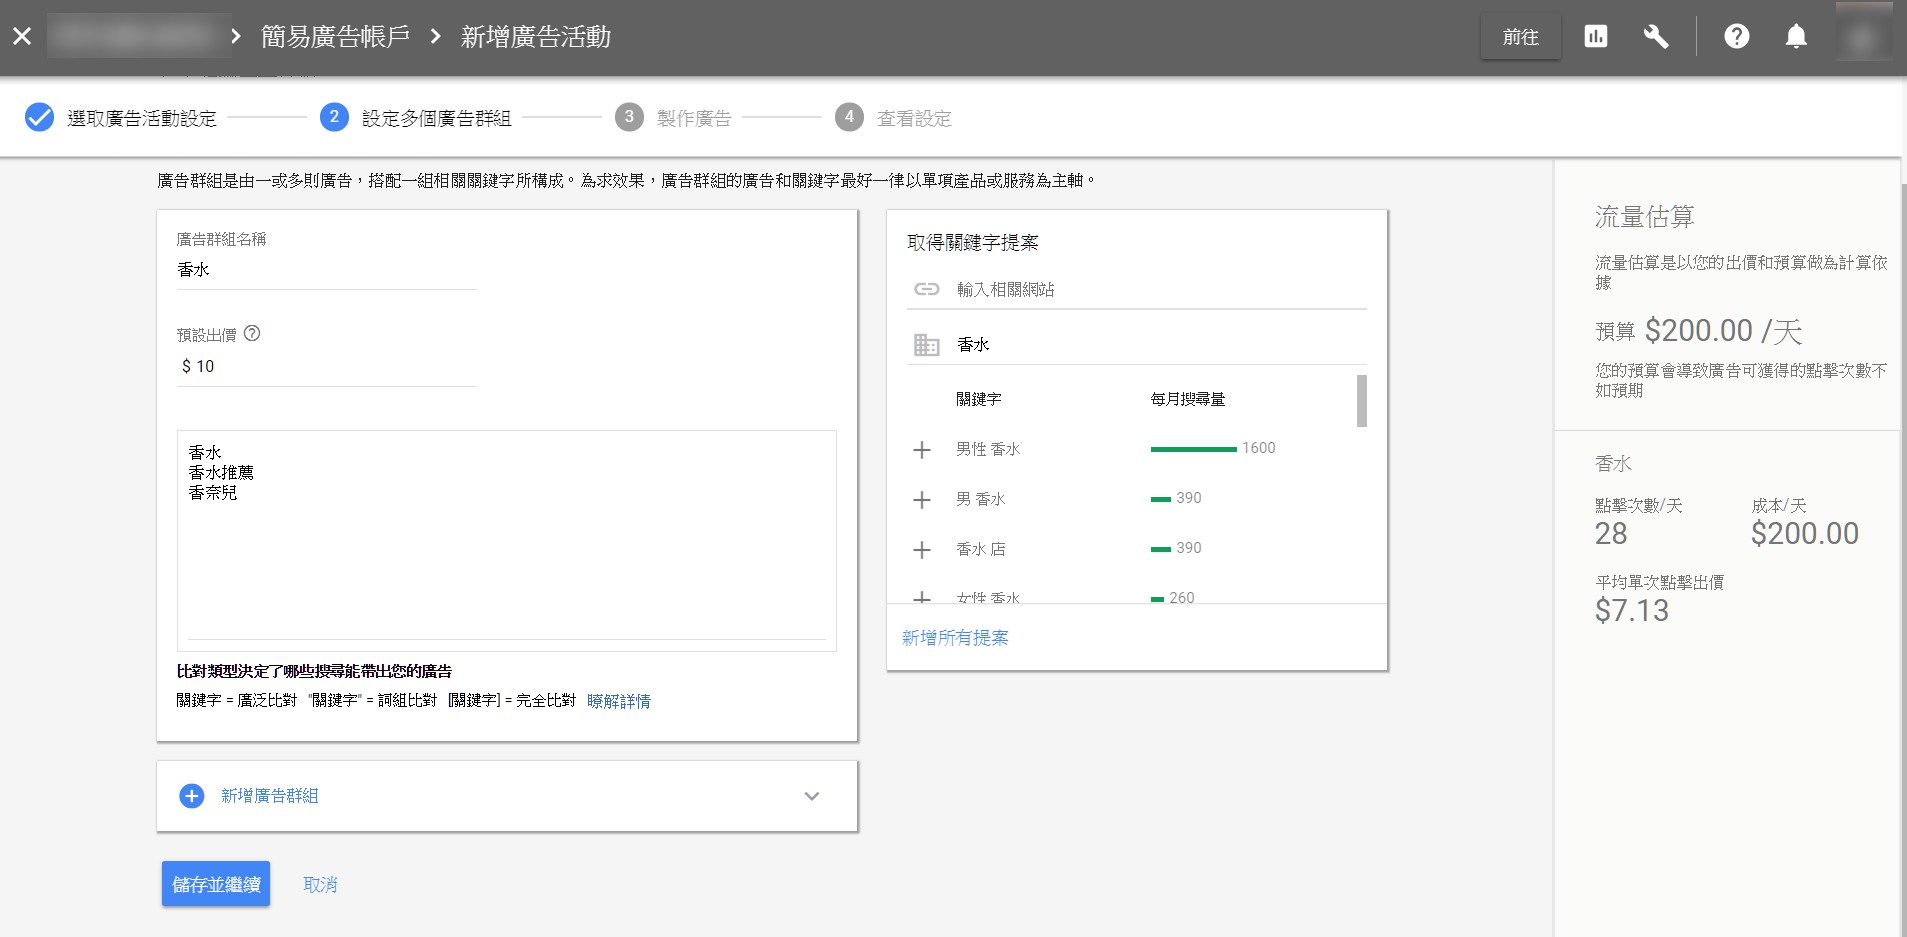Image resolution: width=1907 pixels, height=937 pixels.
Task: Click the 輸入相關網站 input field
Action: 1150,289
